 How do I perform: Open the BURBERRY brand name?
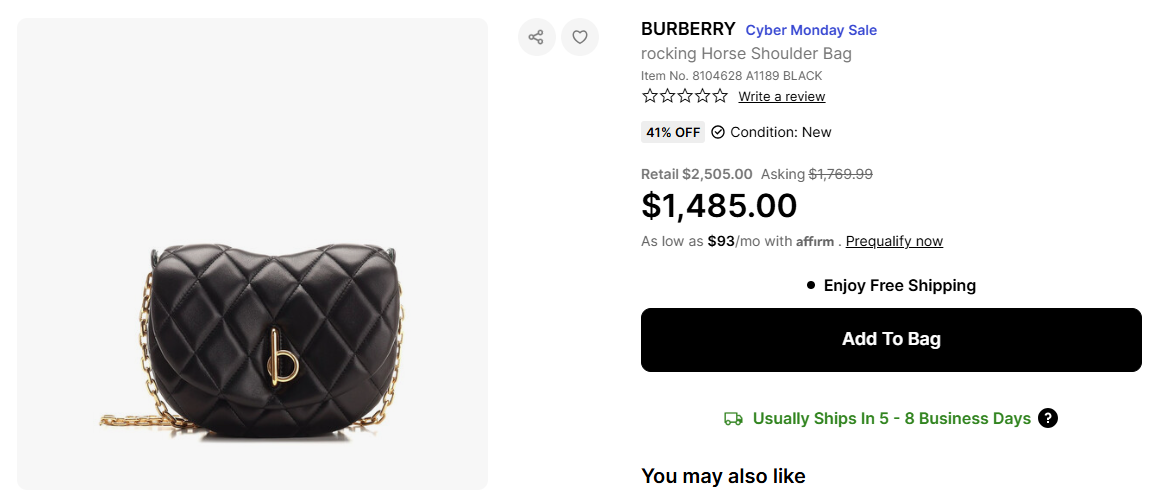688,29
